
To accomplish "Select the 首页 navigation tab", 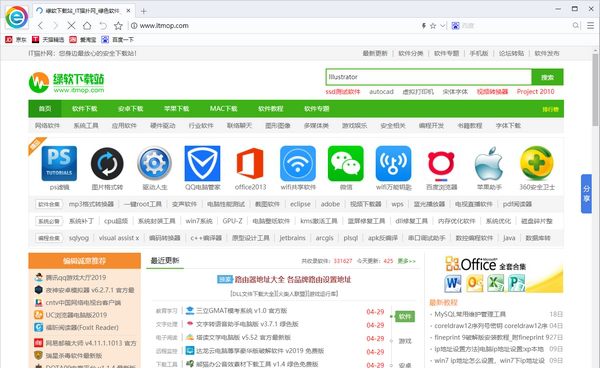I will tap(45, 109).
